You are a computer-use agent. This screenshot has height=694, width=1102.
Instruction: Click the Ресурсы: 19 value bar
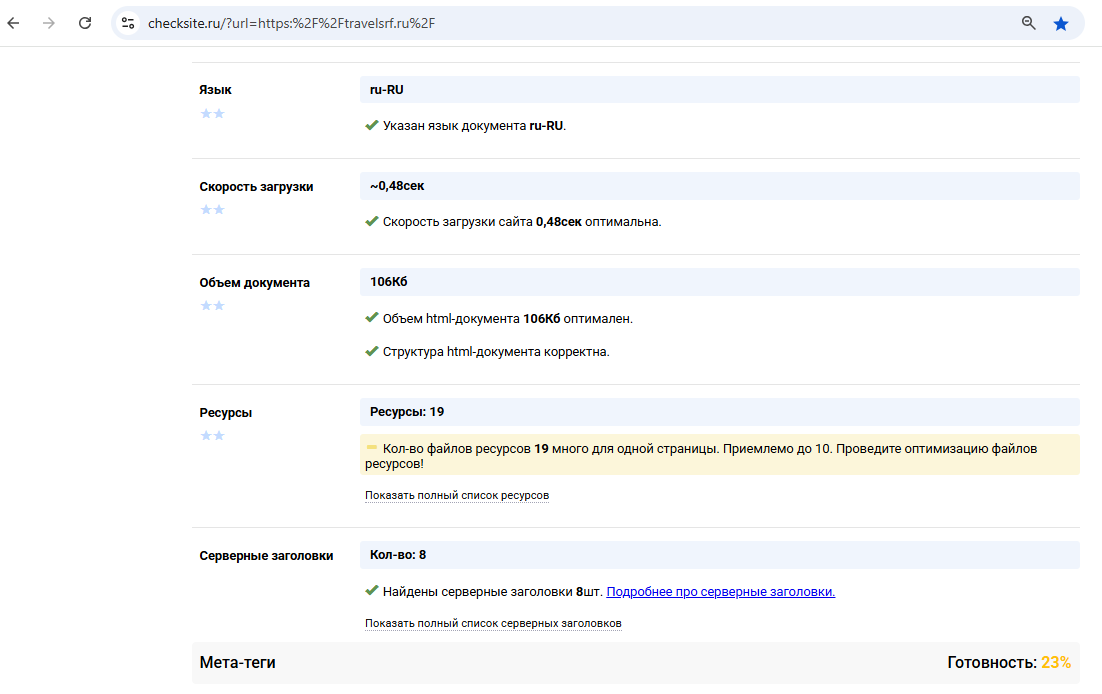coord(719,412)
